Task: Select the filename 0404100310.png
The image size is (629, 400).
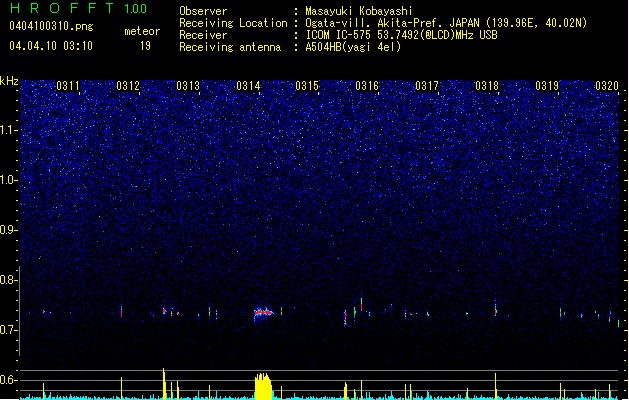Action: point(51,26)
